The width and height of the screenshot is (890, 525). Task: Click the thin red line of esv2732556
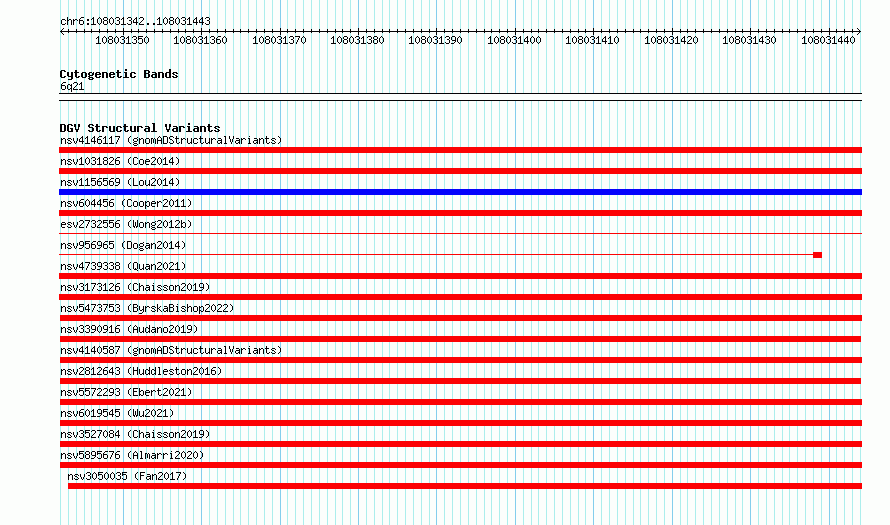(x=460, y=233)
